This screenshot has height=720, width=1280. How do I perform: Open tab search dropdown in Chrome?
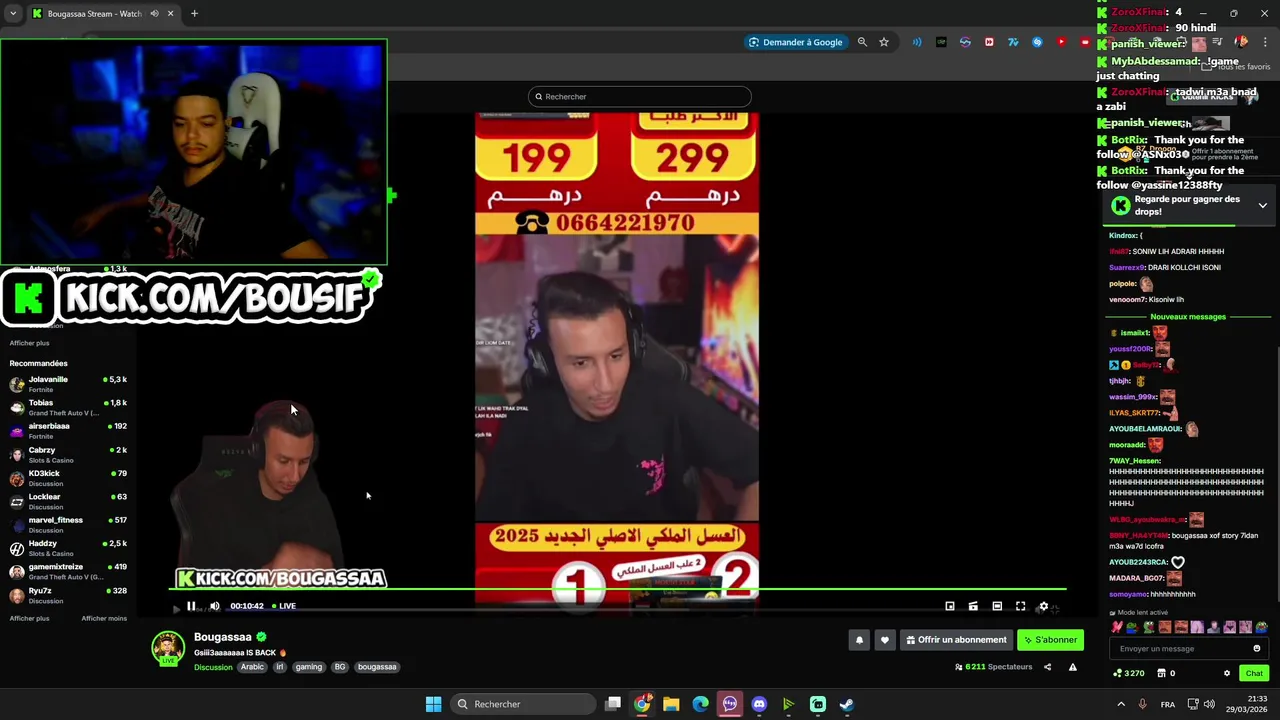12,14
